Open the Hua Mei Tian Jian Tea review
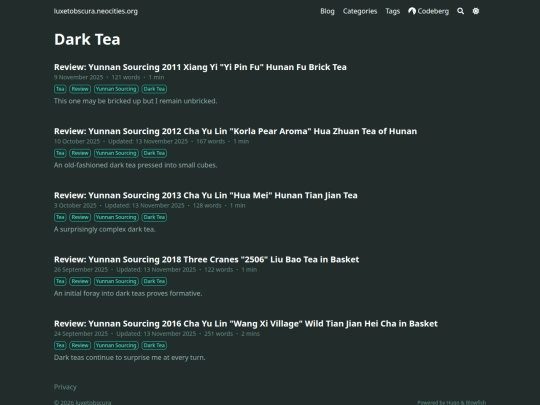 [x=206, y=195]
